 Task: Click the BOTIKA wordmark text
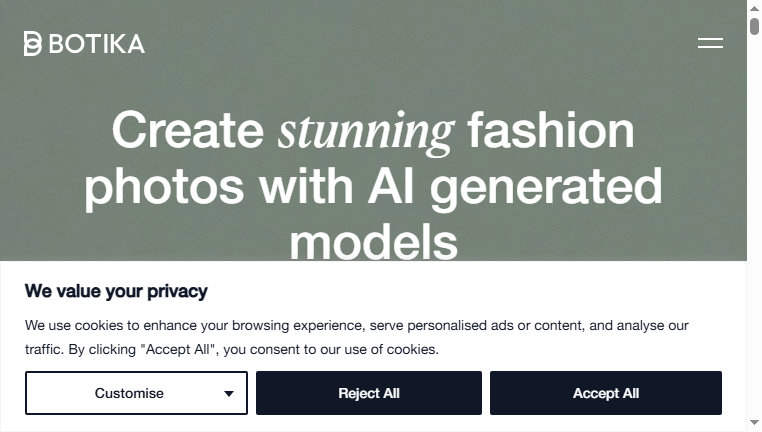(x=97, y=44)
